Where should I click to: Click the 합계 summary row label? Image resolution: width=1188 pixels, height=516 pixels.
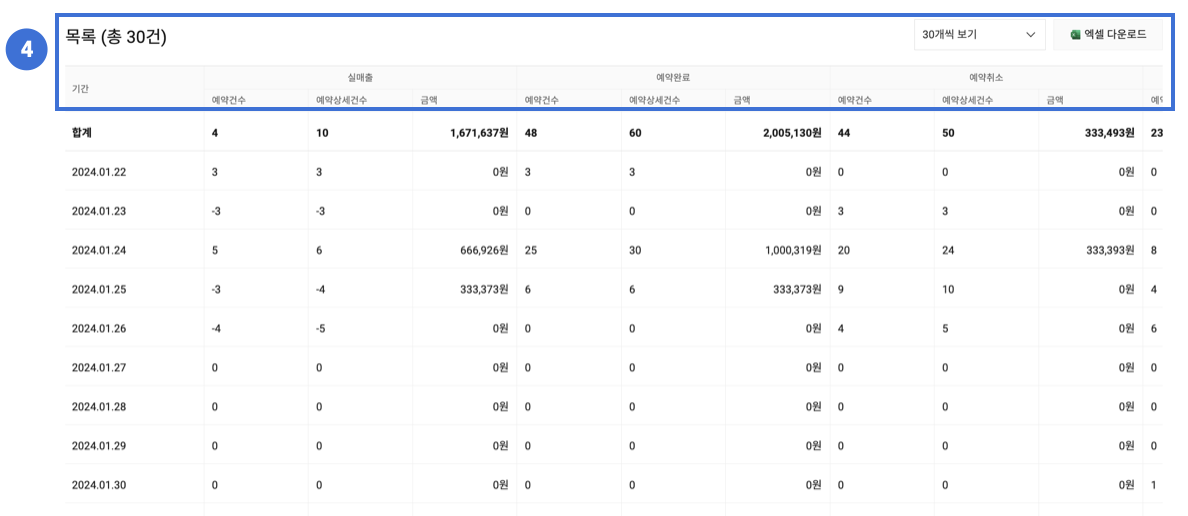pos(82,132)
